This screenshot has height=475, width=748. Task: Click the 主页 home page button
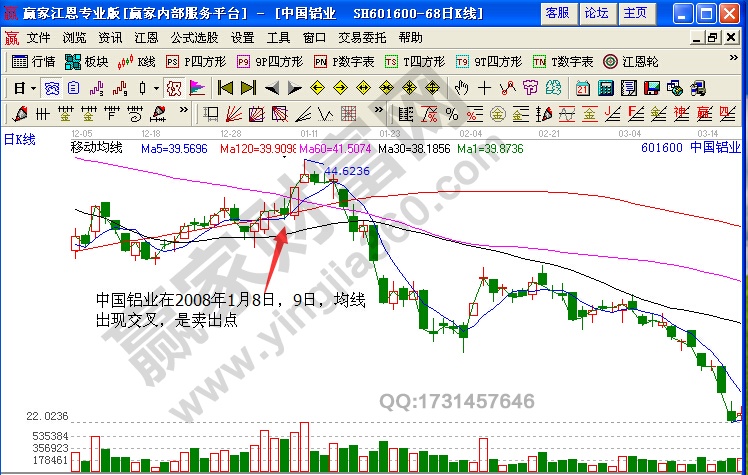(634, 13)
